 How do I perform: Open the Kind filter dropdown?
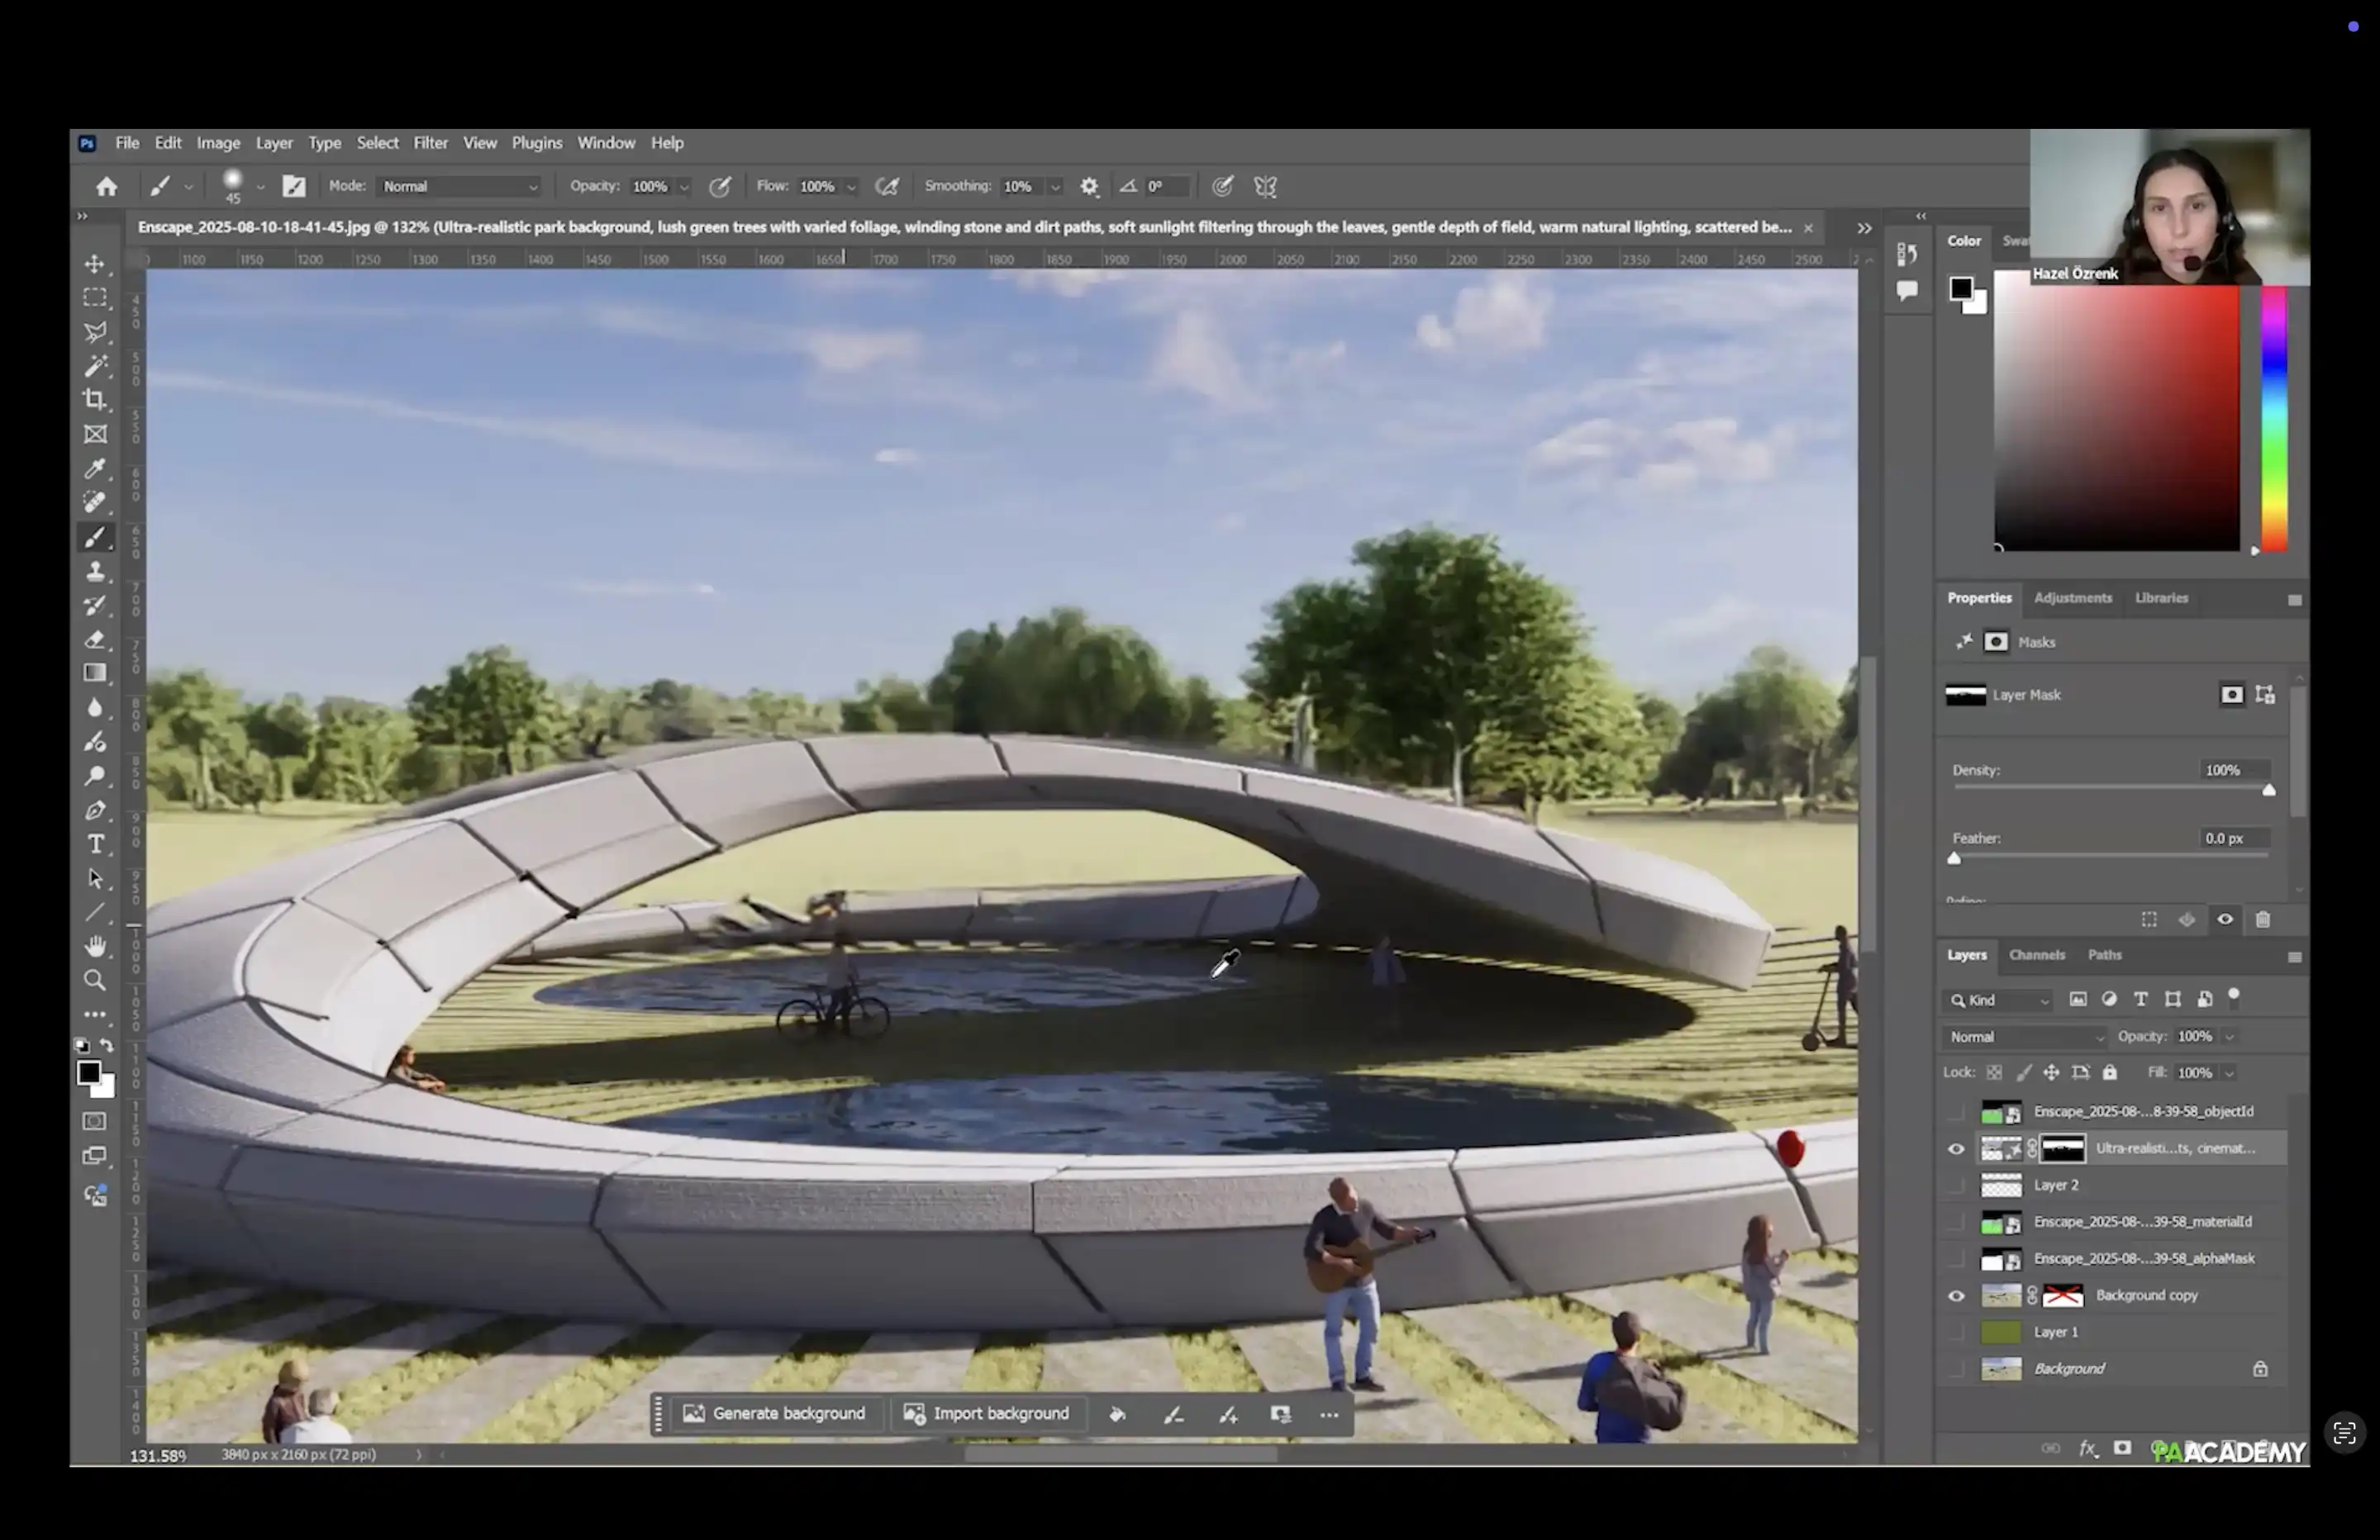click(1999, 1000)
